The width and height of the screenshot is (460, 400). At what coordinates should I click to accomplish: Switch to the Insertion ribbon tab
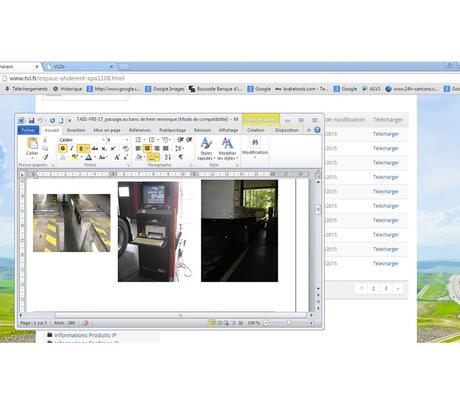pyautogui.click(x=76, y=130)
